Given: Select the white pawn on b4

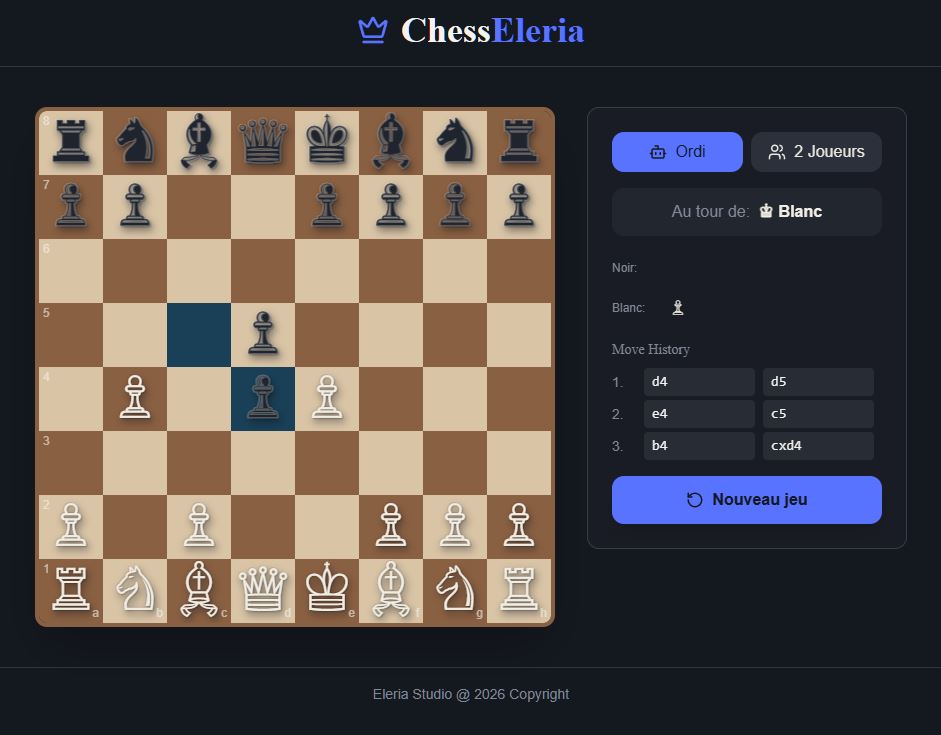Looking at the screenshot, I should [135, 398].
